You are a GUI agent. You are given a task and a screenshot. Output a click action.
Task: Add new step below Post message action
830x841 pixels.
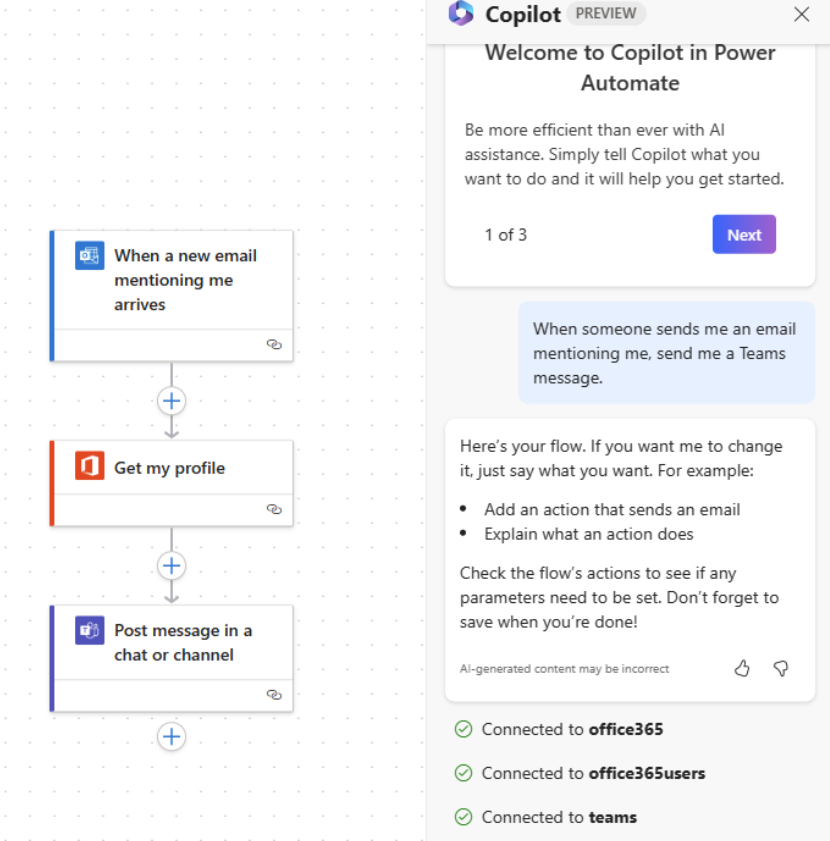coord(172,737)
